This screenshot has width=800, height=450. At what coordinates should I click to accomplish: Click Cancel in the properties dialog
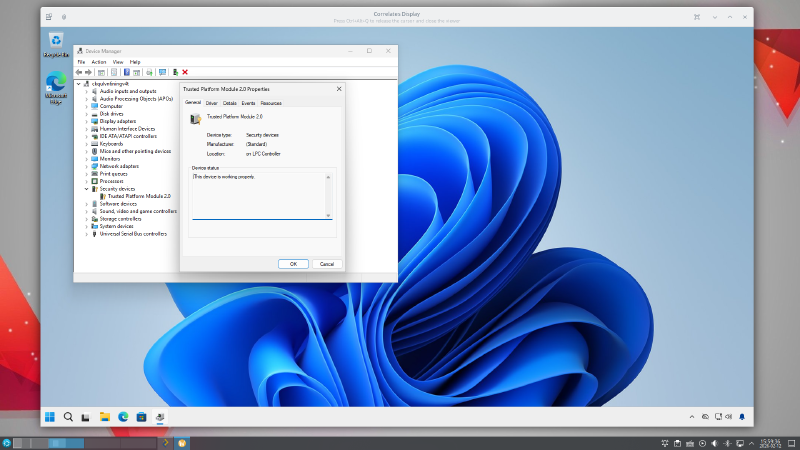coord(327,264)
